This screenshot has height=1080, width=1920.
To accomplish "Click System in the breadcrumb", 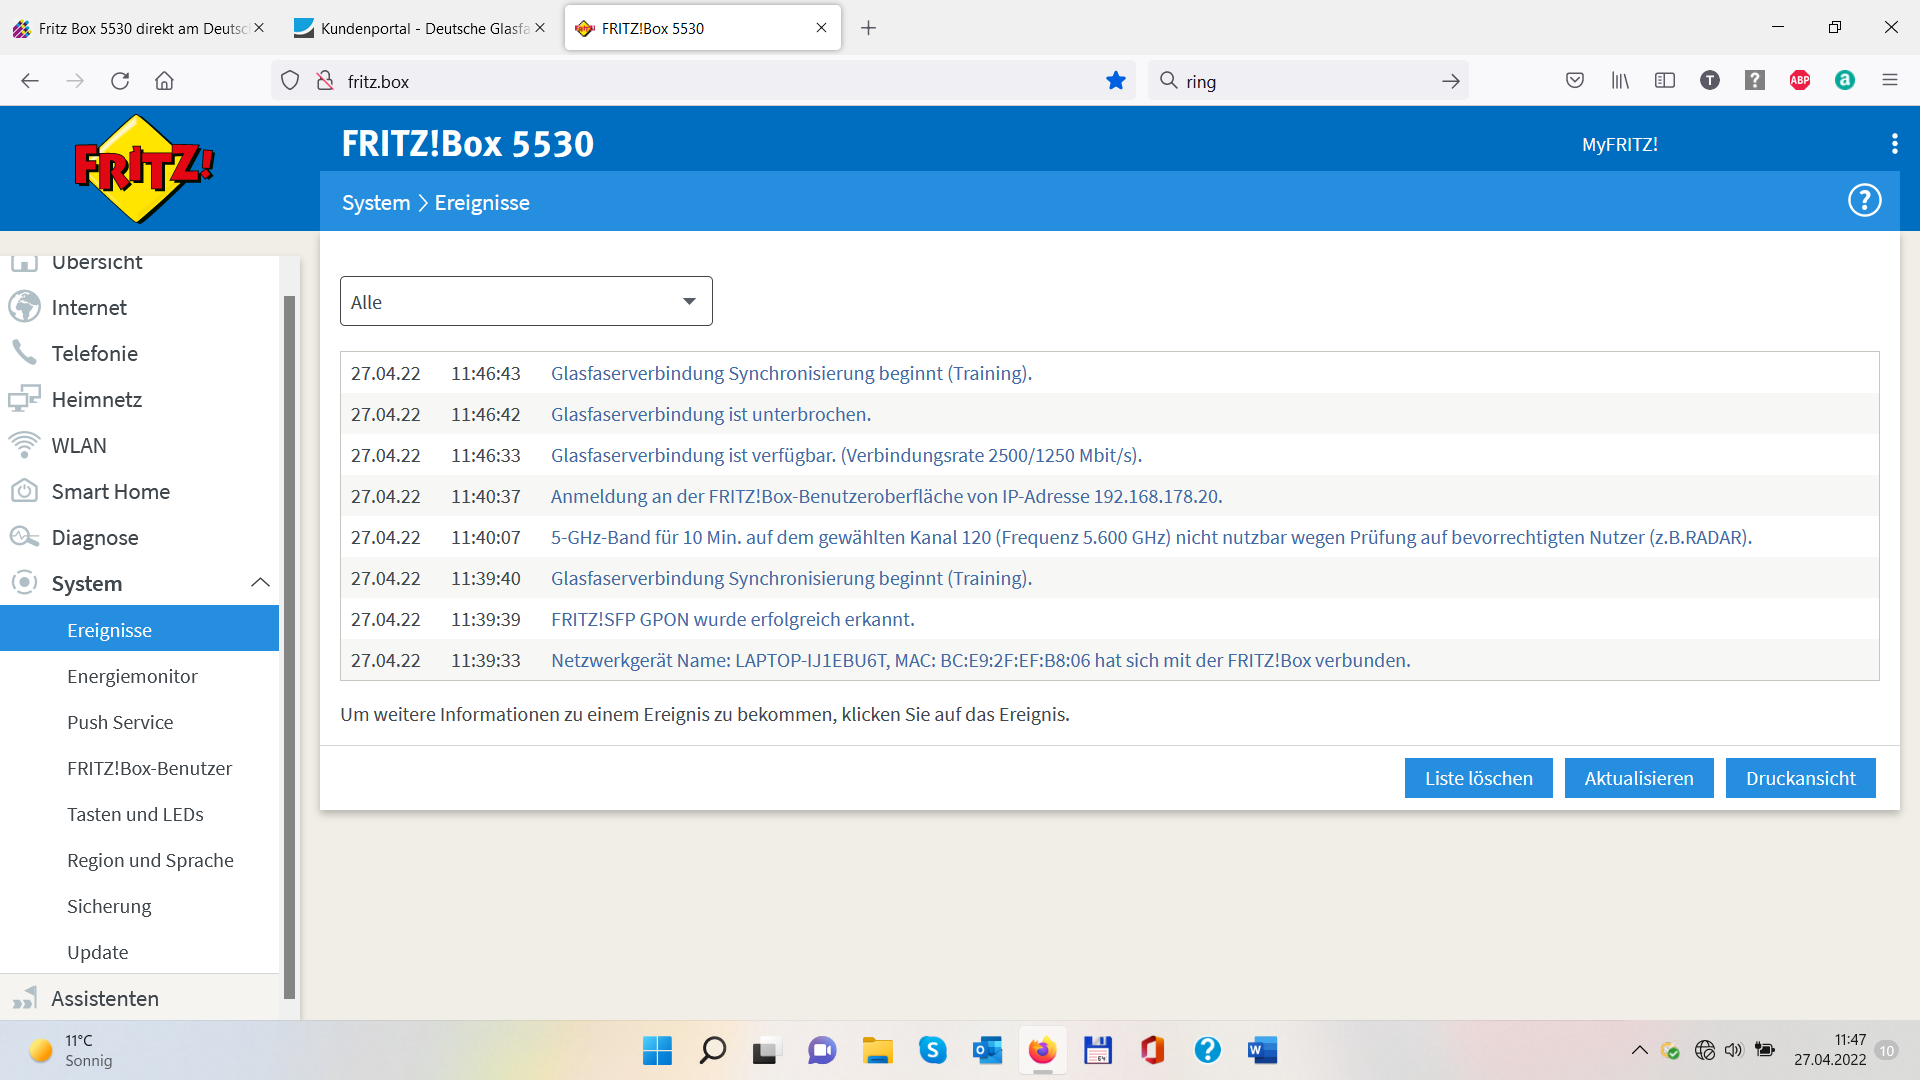I will click(376, 202).
